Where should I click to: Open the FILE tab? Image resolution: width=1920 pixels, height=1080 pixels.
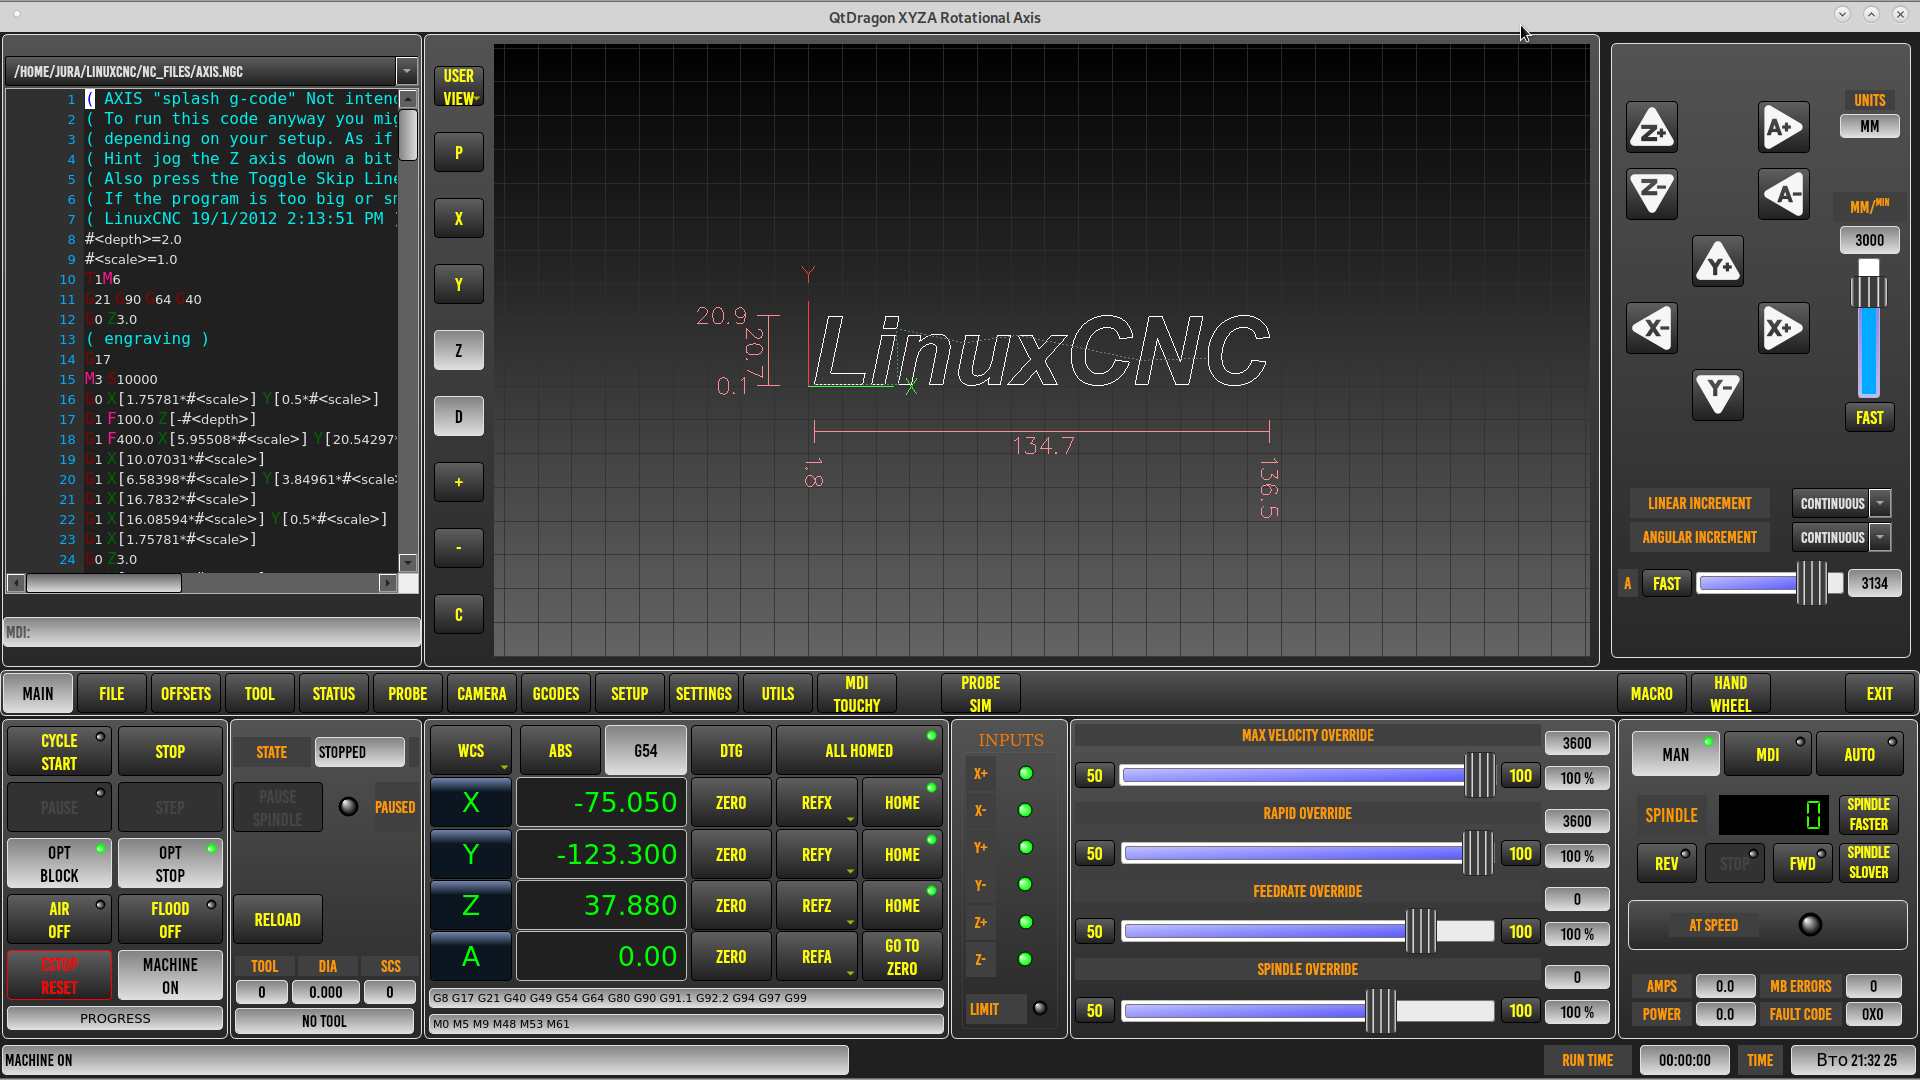coord(112,694)
